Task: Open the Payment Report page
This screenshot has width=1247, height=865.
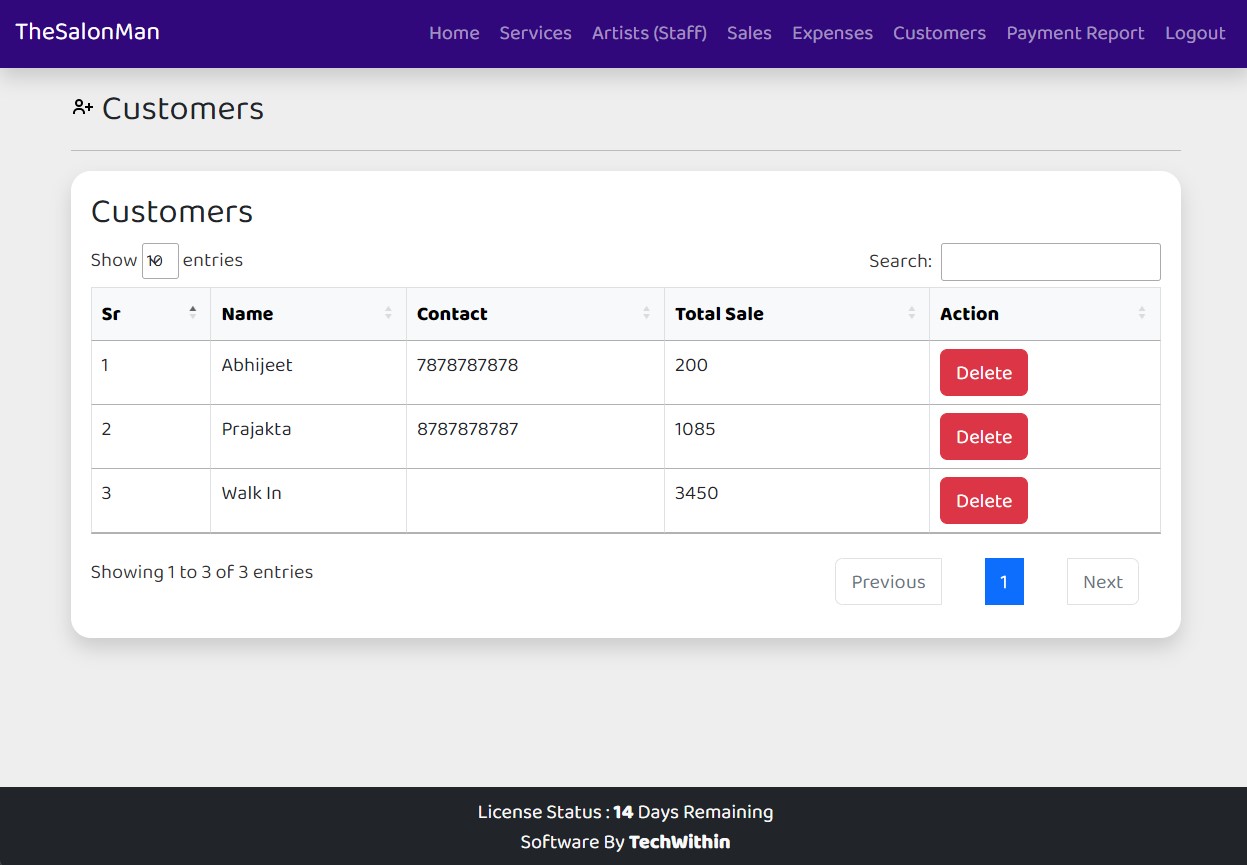Action: [1075, 33]
